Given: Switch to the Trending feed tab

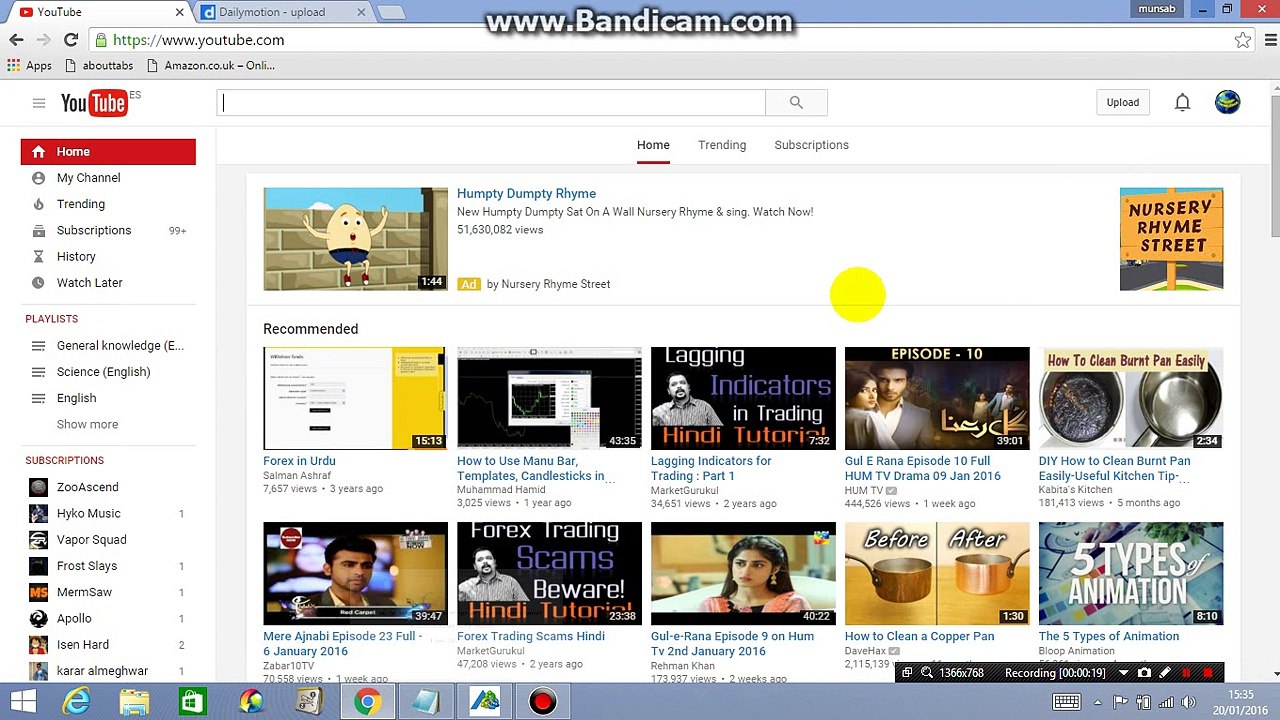Looking at the screenshot, I should [722, 145].
